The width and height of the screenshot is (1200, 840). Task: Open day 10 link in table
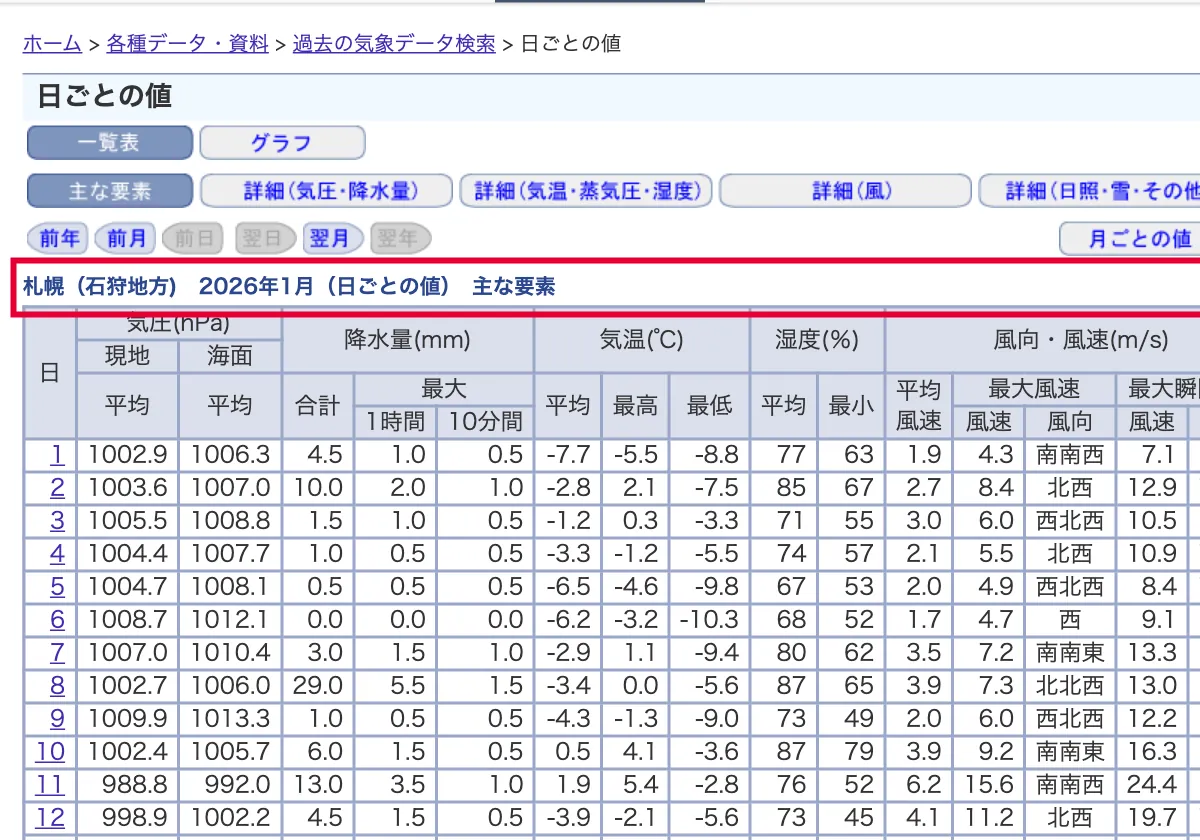click(50, 752)
